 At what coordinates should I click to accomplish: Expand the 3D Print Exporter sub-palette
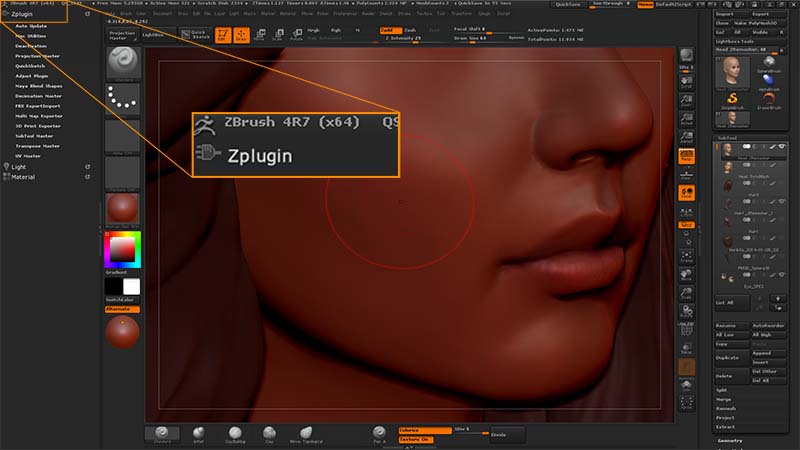38,126
